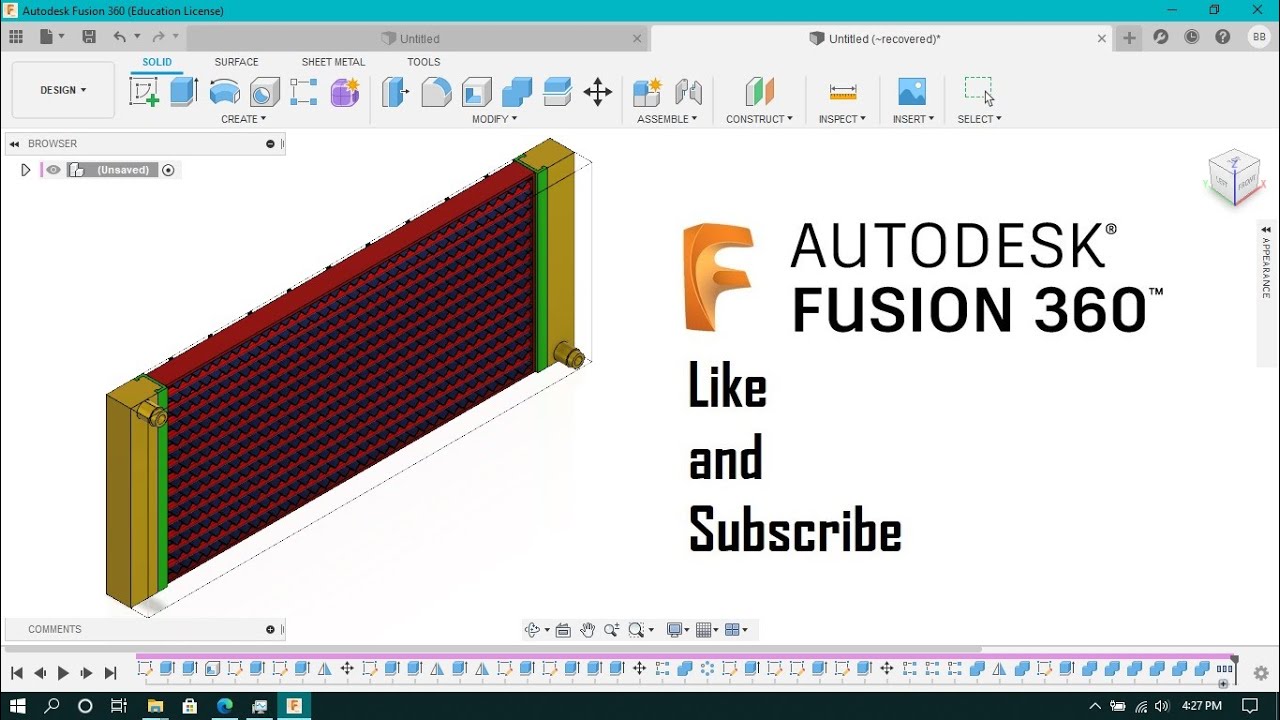Save the design with floppy icon
1280x720 pixels.
pyautogui.click(x=89, y=37)
